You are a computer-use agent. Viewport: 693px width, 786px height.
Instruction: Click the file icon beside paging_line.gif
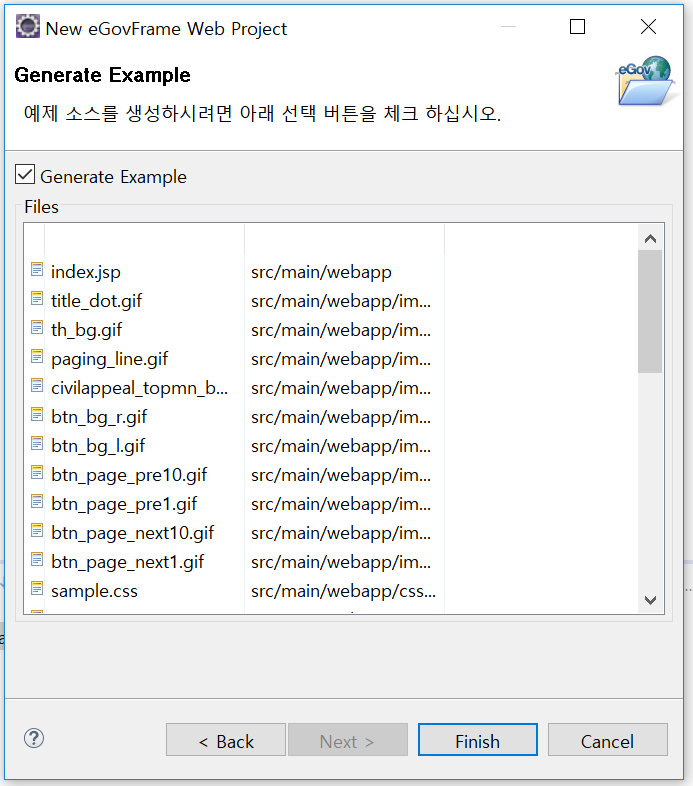(x=37, y=357)
